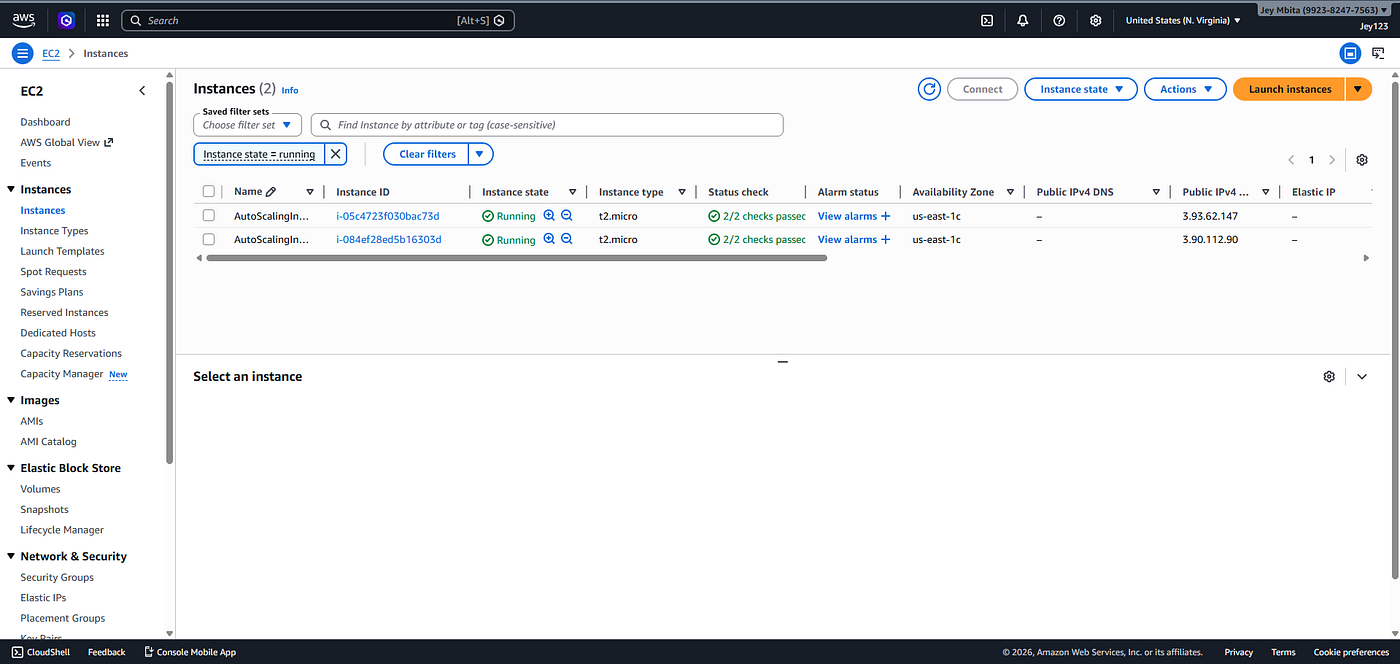
Task: Go to next page arrow
Action: pyautogui.click(x=1332, y=160)
